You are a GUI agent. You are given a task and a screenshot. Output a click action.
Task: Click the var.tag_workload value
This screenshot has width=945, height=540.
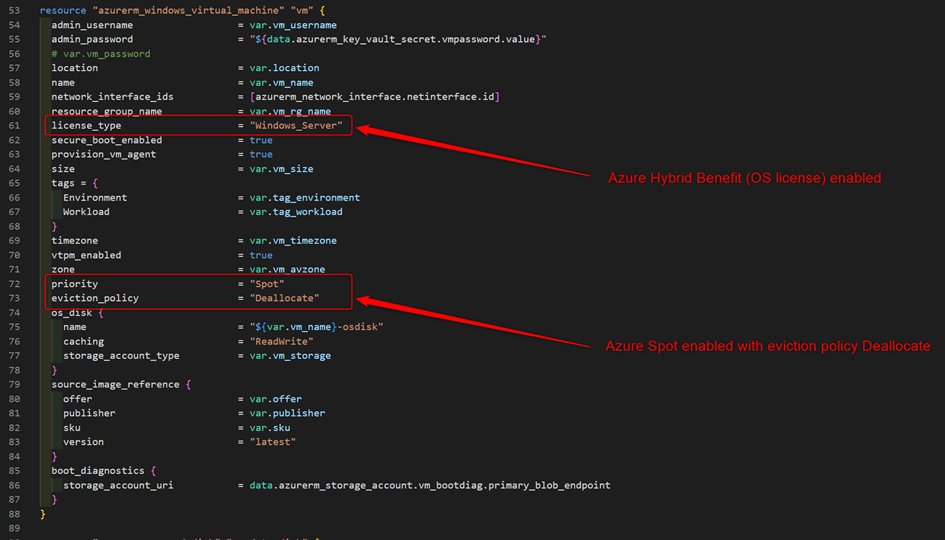296,212
